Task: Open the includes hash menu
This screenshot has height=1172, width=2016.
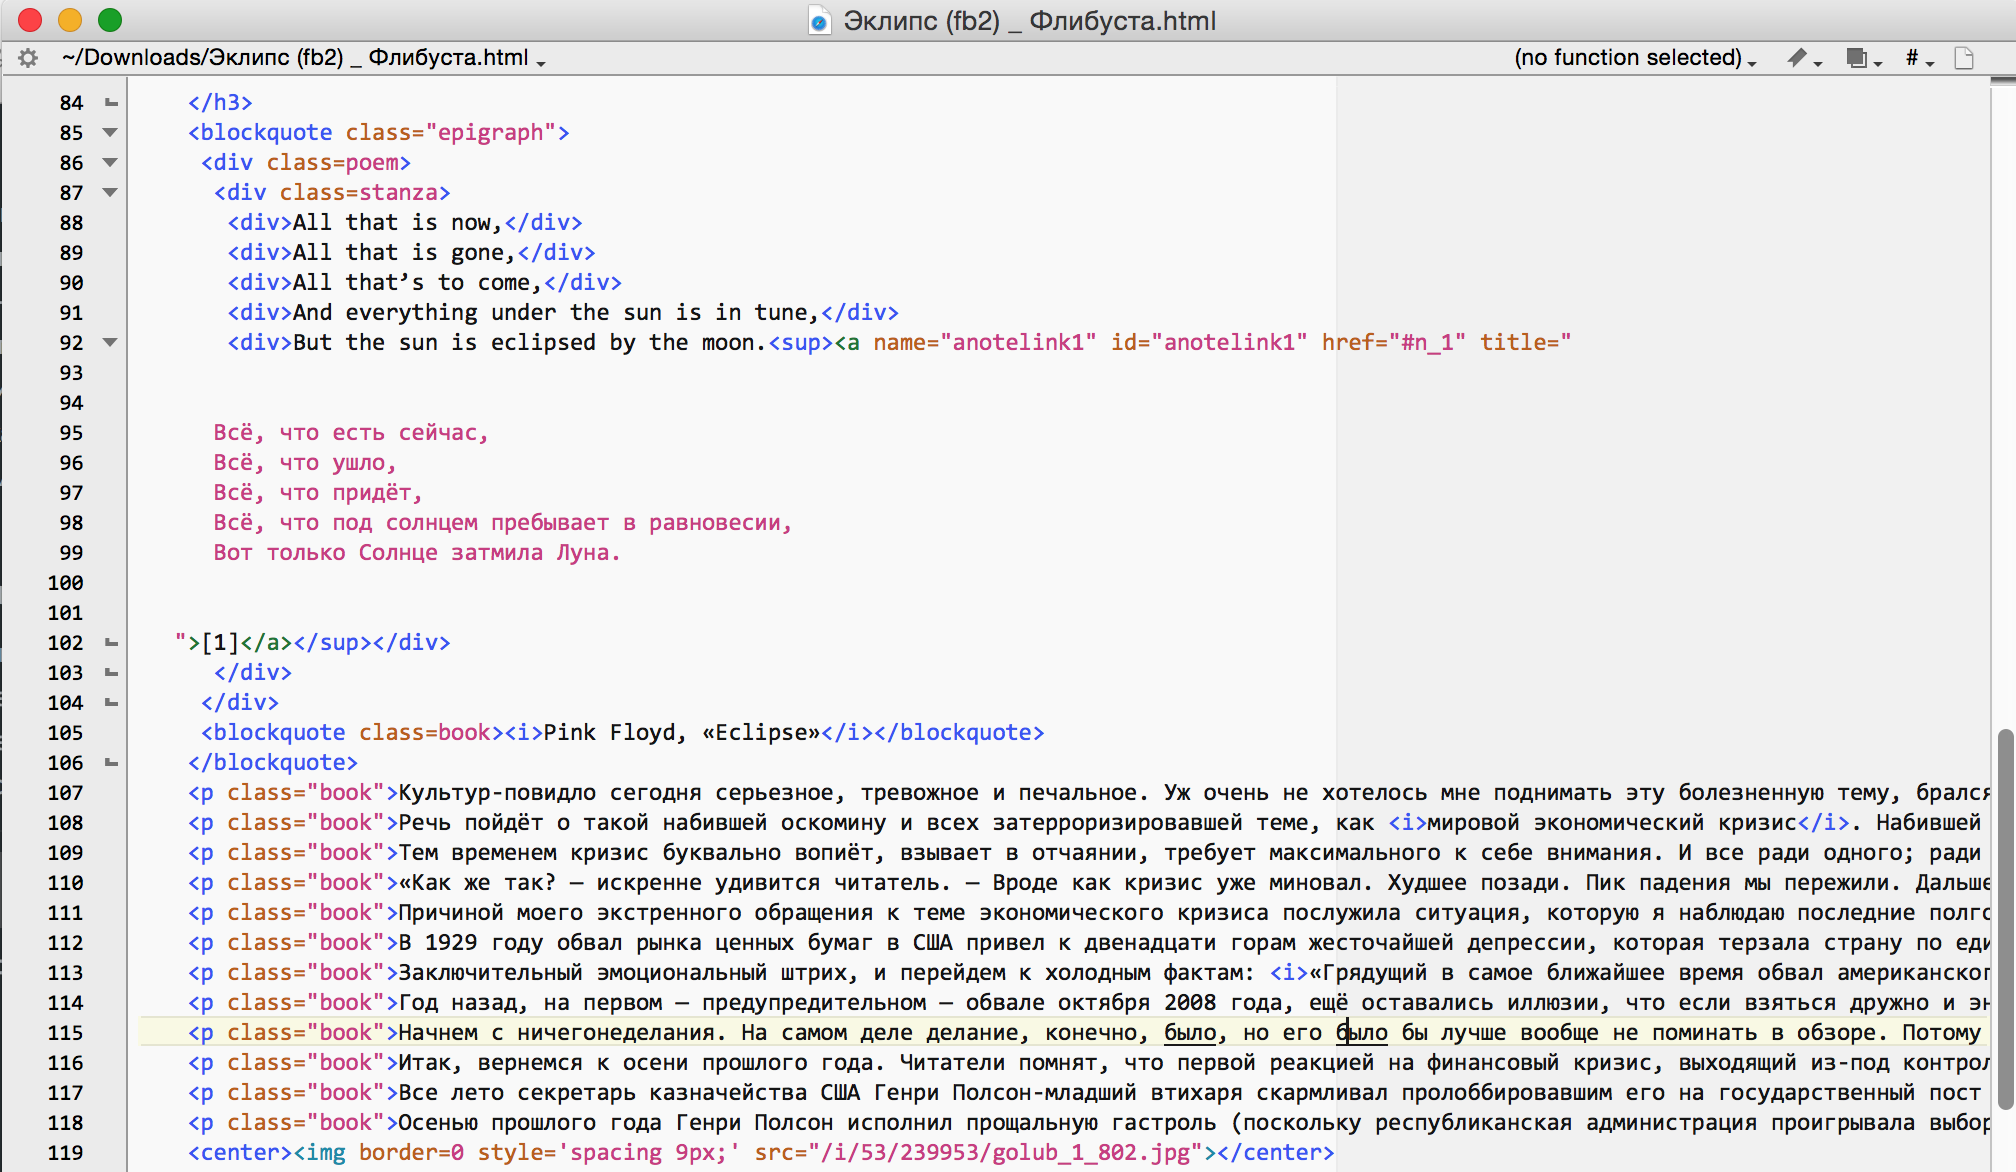Action: point(1918,58)
